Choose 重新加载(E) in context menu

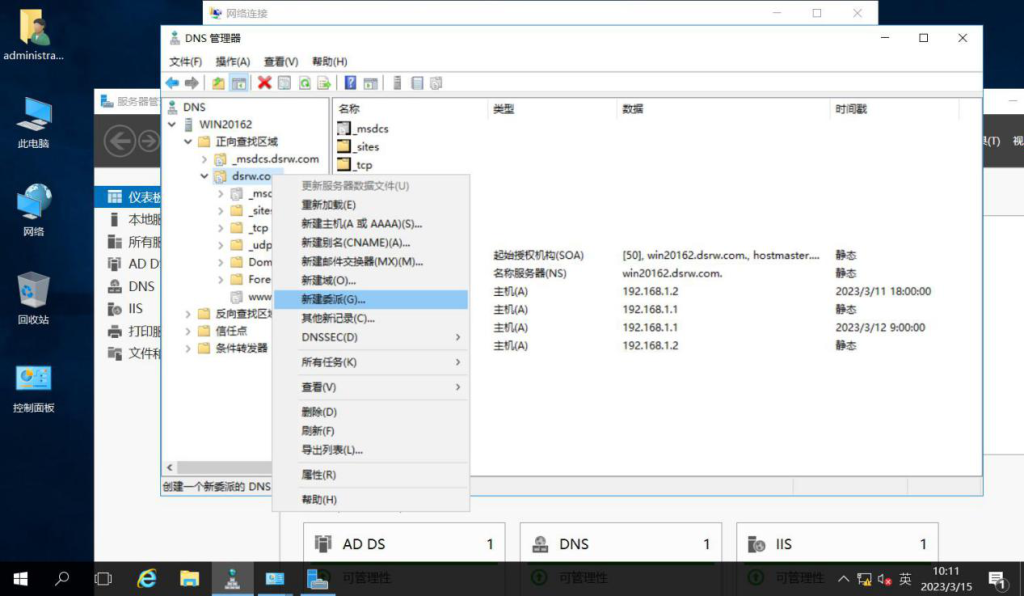pyautogui.click(x=370, y=205)
